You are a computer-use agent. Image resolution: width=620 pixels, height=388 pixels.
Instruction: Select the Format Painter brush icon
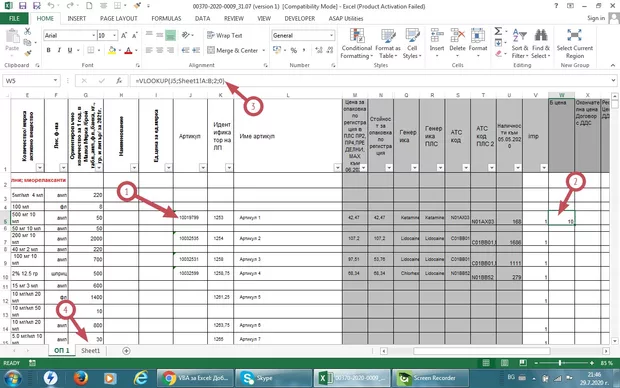(28, 53)
